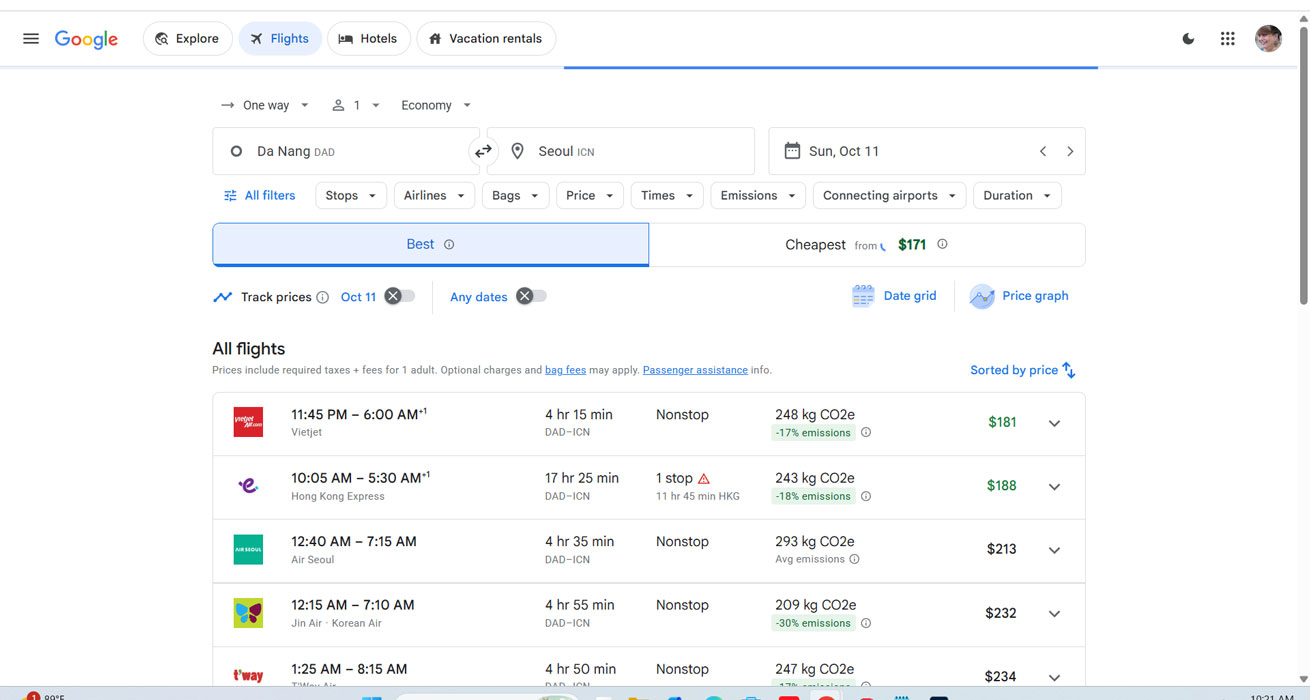
Task: Open the Connecting airports filter dropdown
Action: 889,195
